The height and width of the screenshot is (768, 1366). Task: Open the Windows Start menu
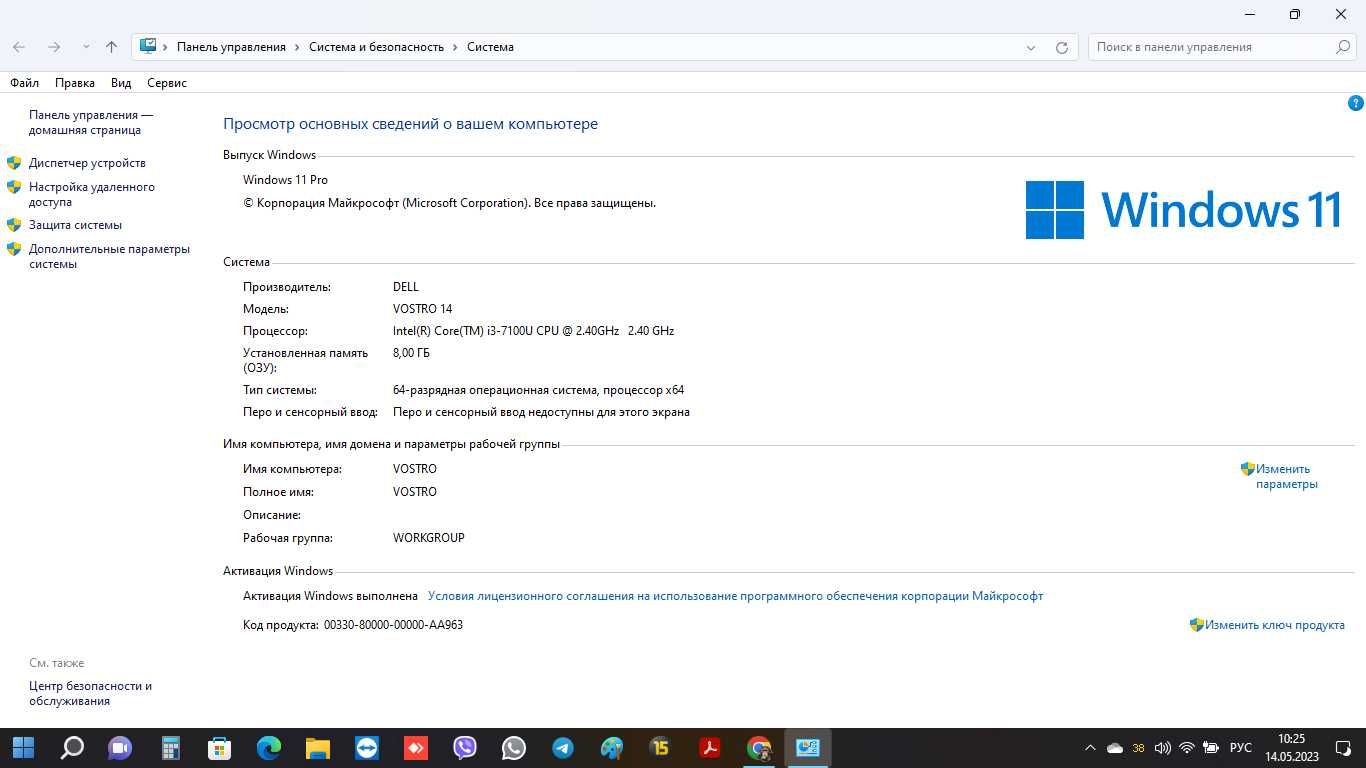(x=23, y=748)
